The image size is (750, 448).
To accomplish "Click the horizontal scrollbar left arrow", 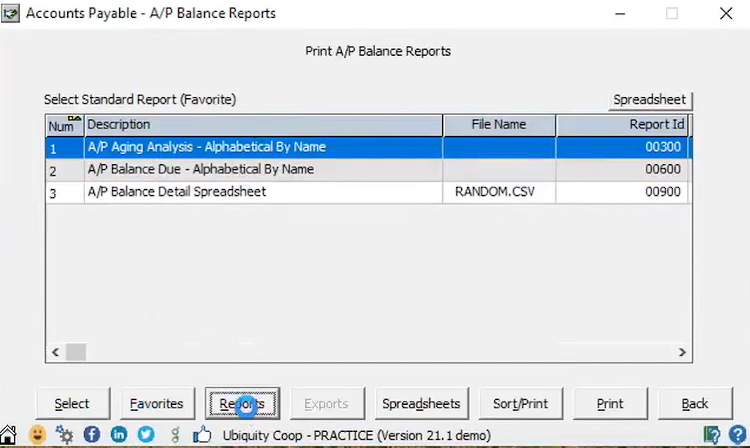I will (55, 352).
